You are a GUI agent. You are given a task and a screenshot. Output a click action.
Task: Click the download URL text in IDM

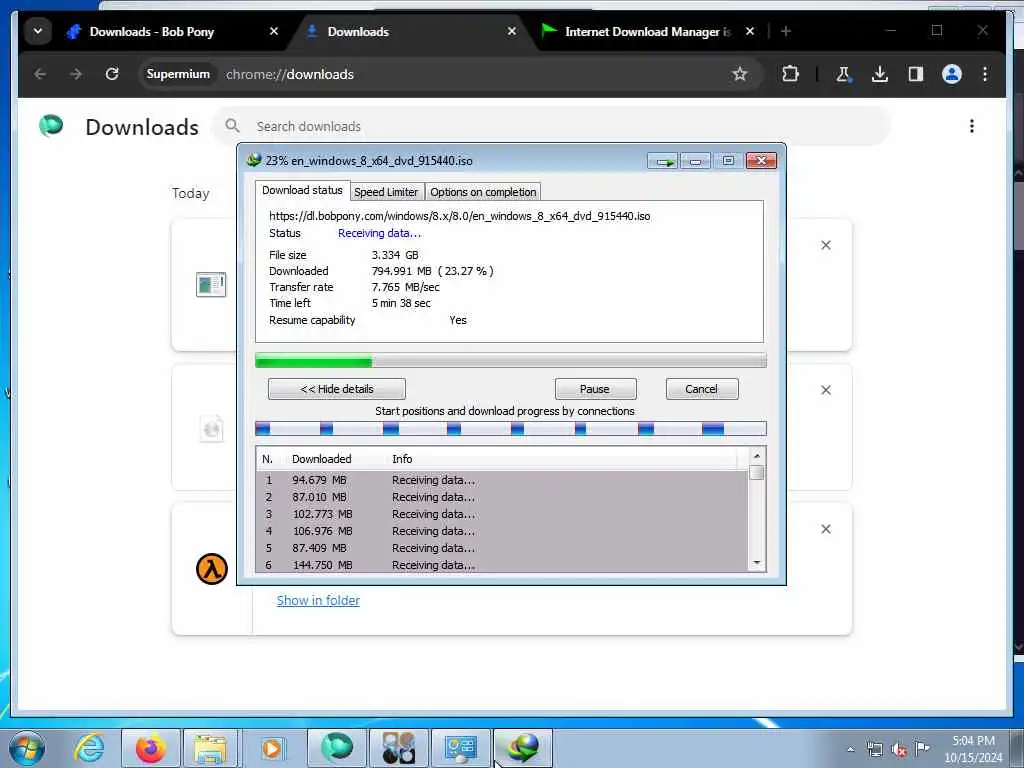(459, 216)
